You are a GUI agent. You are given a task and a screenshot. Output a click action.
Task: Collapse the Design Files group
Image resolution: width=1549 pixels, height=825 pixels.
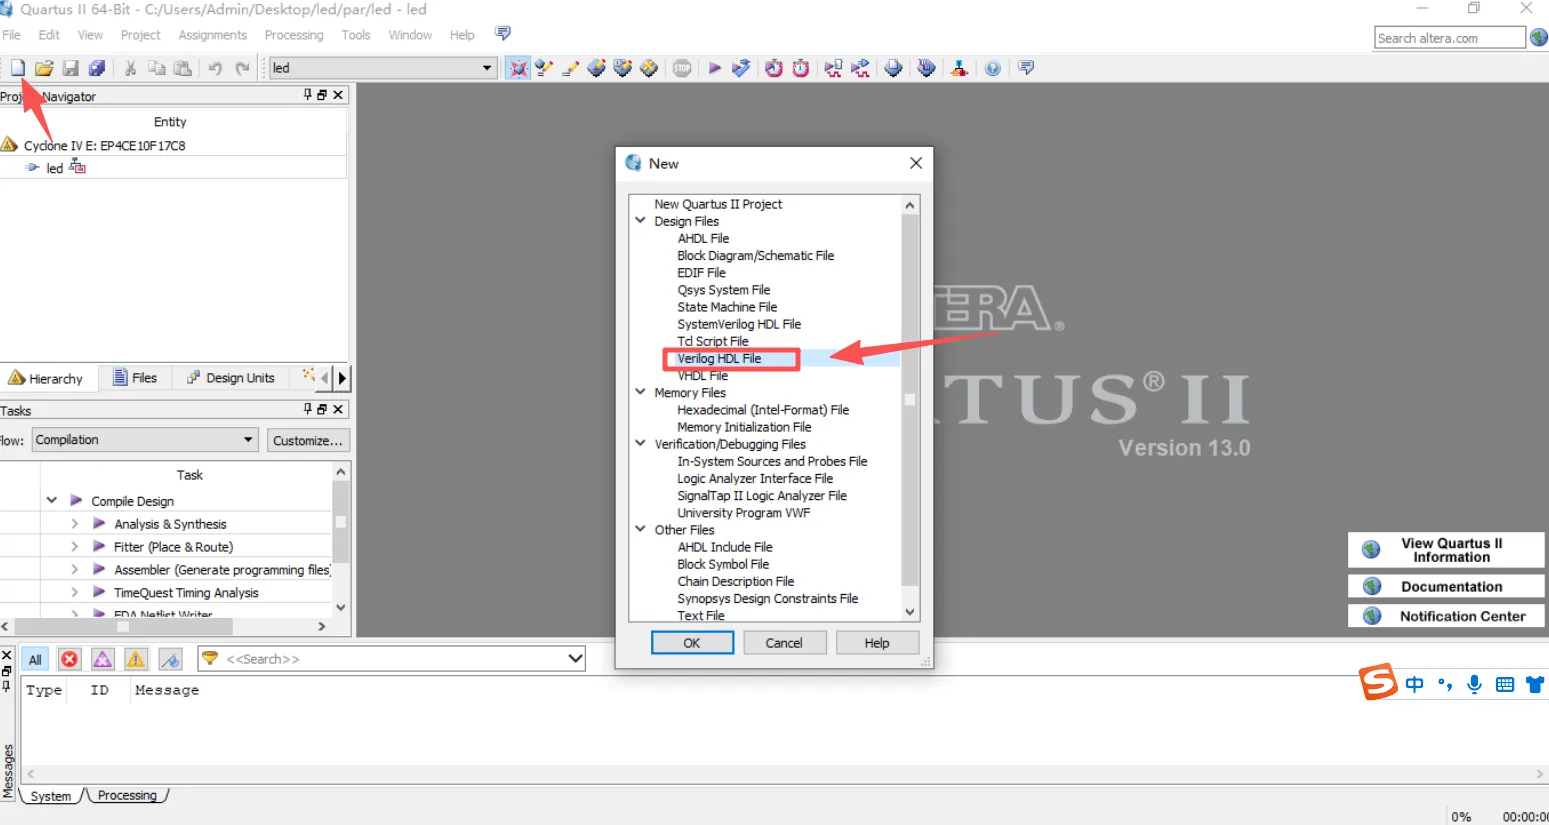[x=640, y=221]
